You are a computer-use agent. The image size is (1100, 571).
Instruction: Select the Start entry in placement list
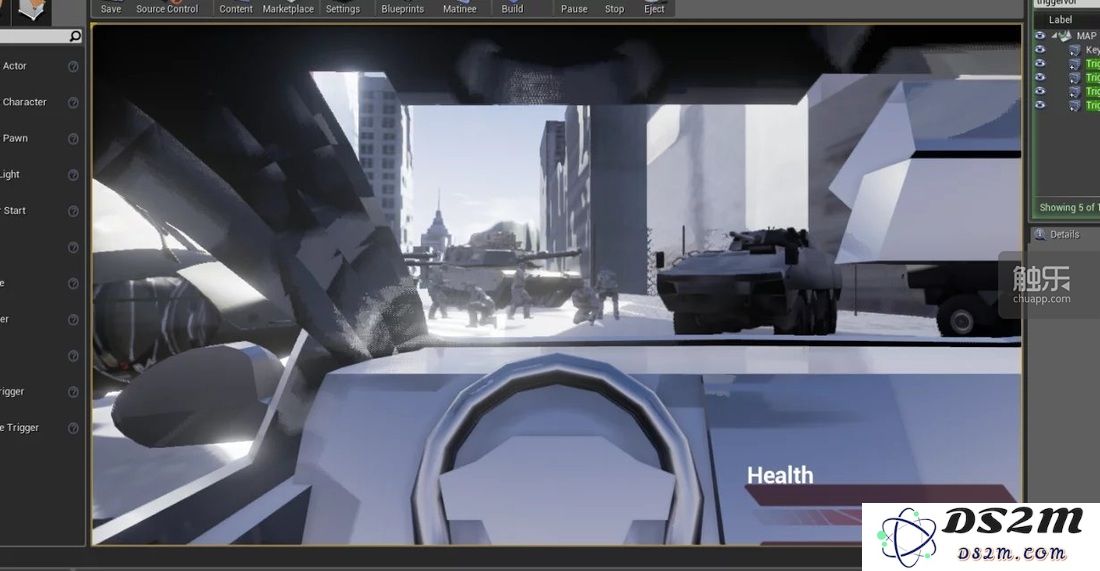point(14,210)
